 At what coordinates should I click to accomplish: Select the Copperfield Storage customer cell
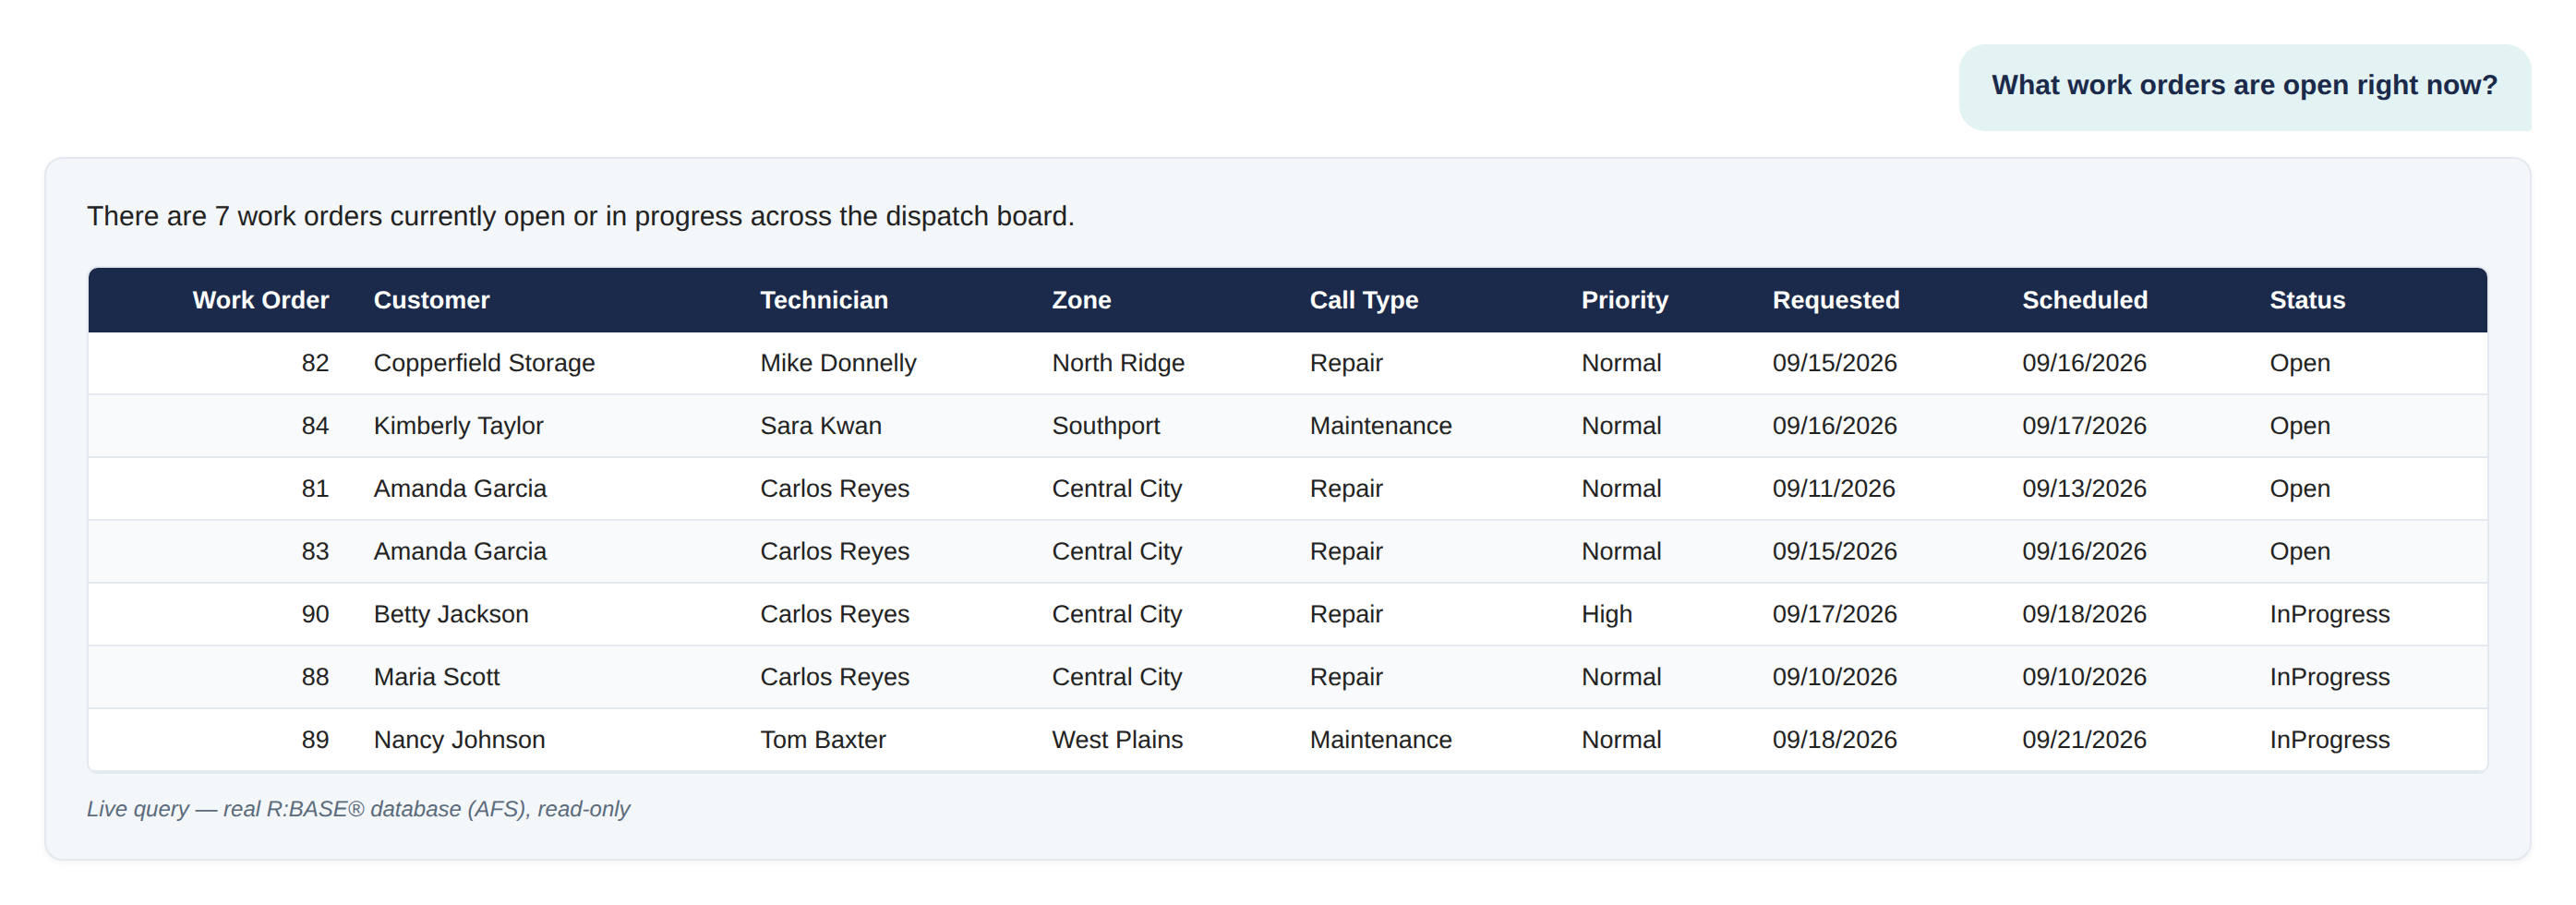click(484, 363)
